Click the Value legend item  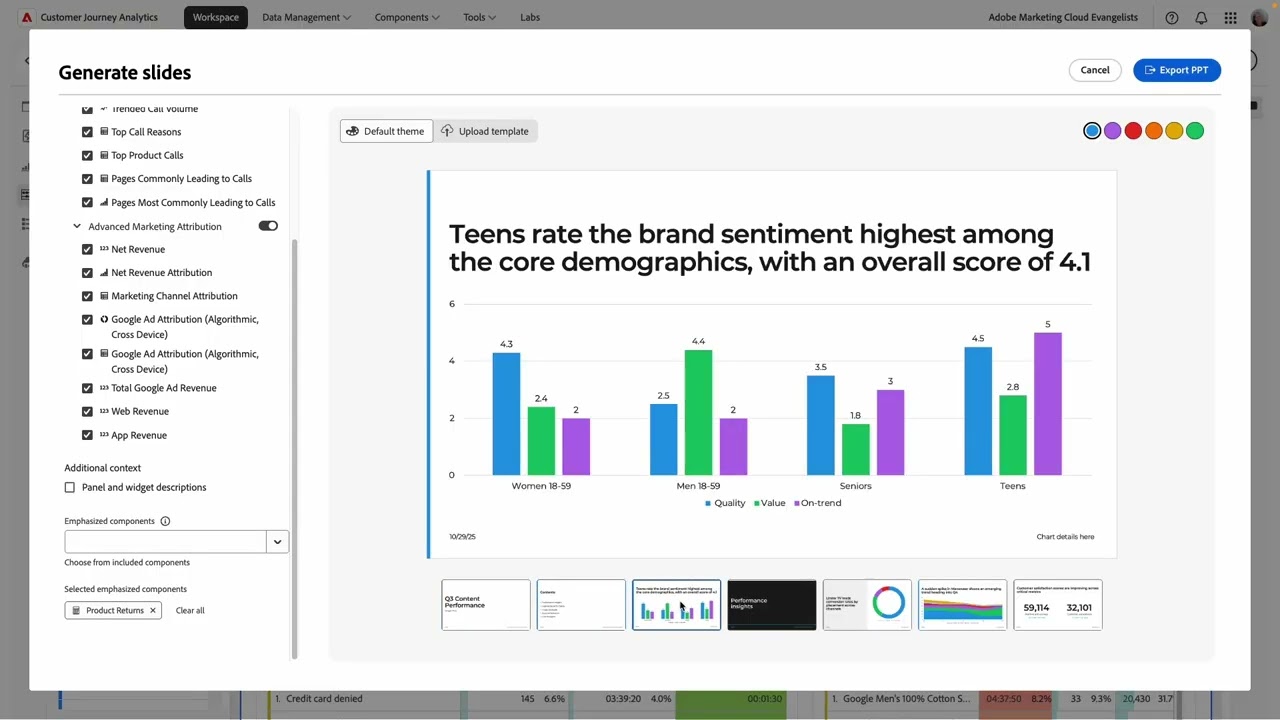[x=769, y=503]
